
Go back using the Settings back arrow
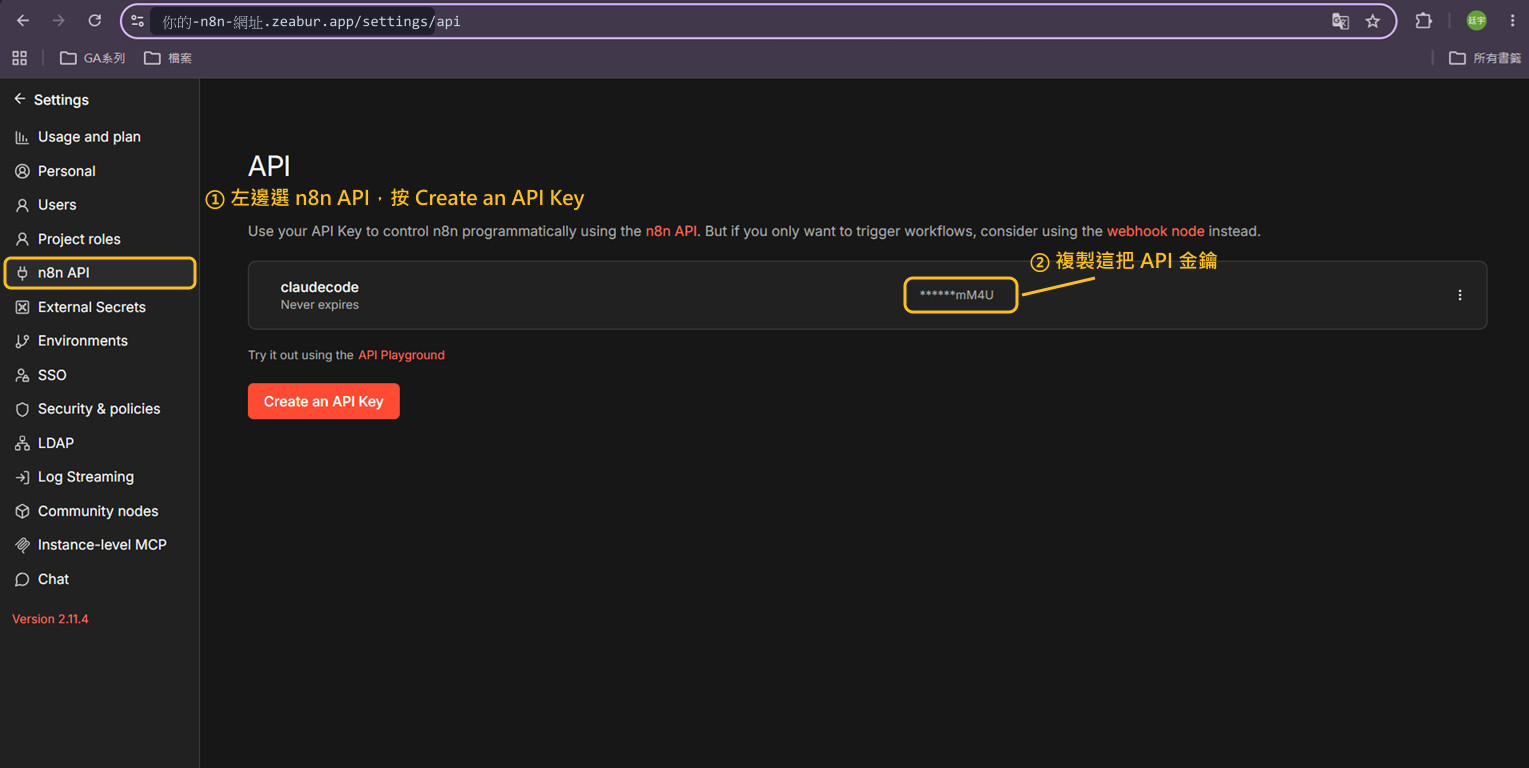click(20, 99)
